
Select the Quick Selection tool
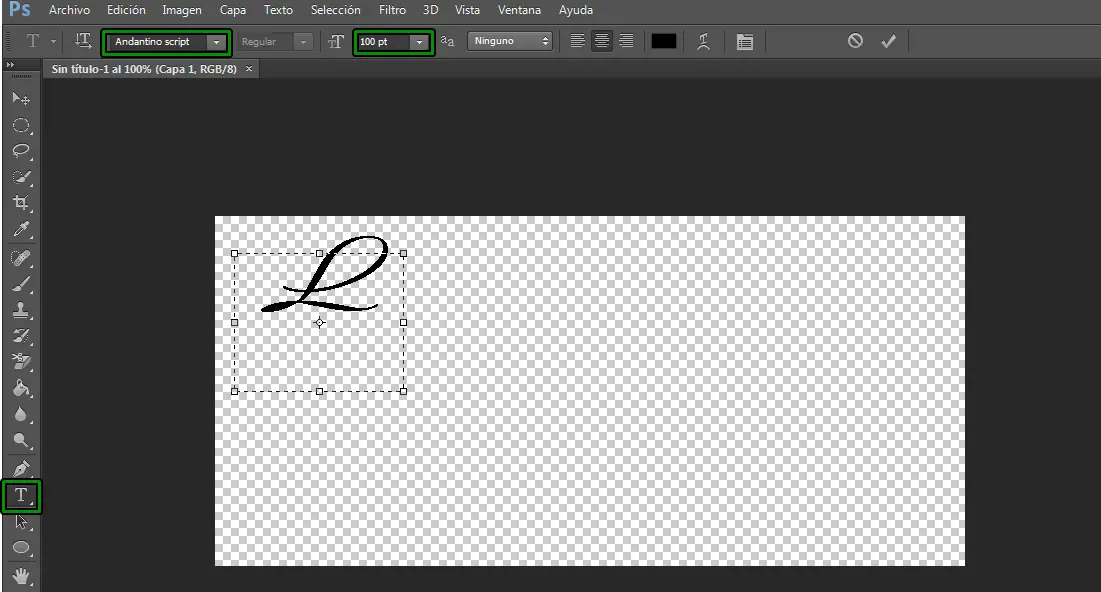pyautogui.click(x=21, y=177)
